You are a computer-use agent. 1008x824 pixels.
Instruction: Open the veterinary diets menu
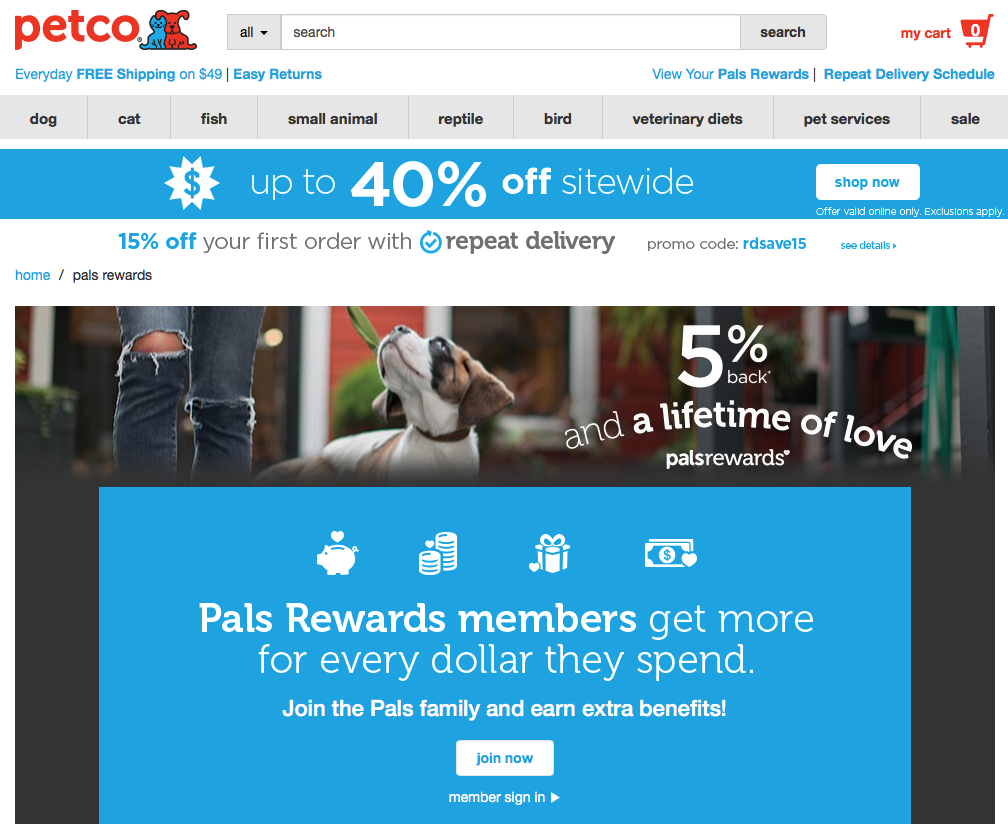click(687, 119)
